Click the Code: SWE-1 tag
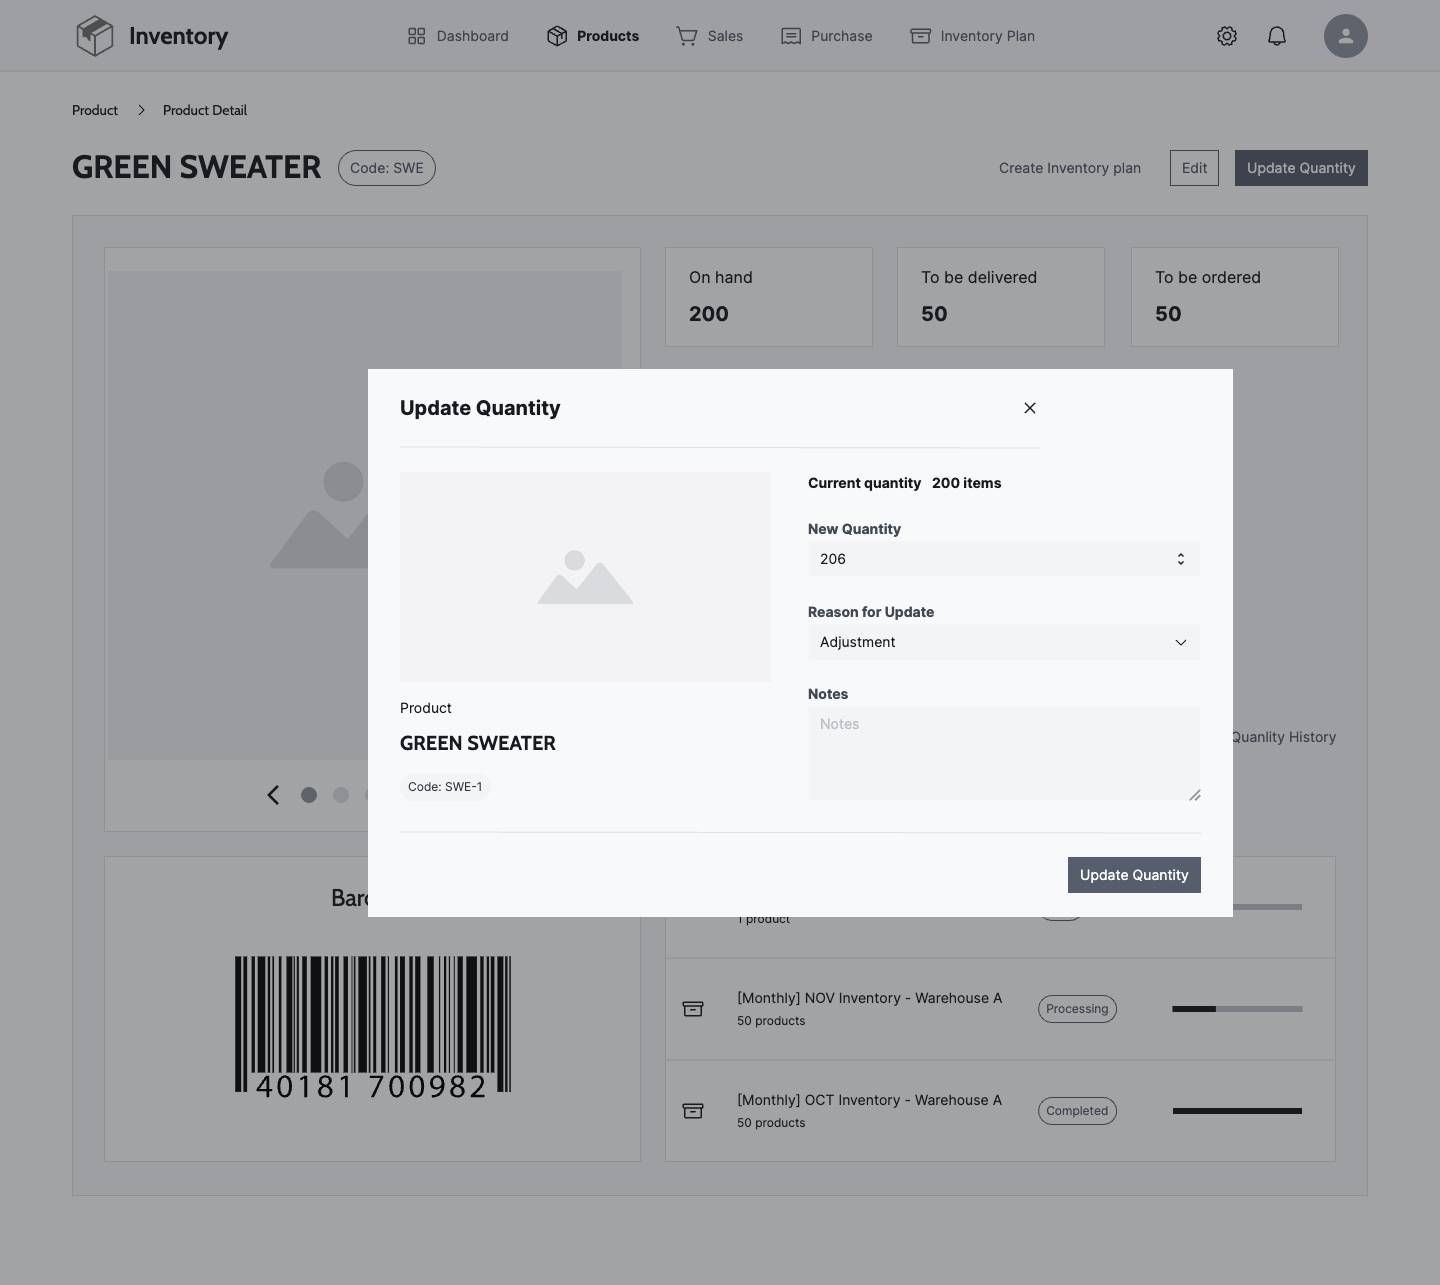The height and width of the screenshot is (1285, 1440). click(445, 787)
